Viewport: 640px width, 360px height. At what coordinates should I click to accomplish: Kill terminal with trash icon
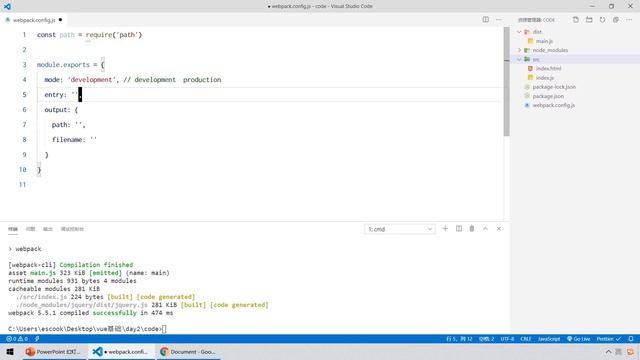click(x=472, y=229)
